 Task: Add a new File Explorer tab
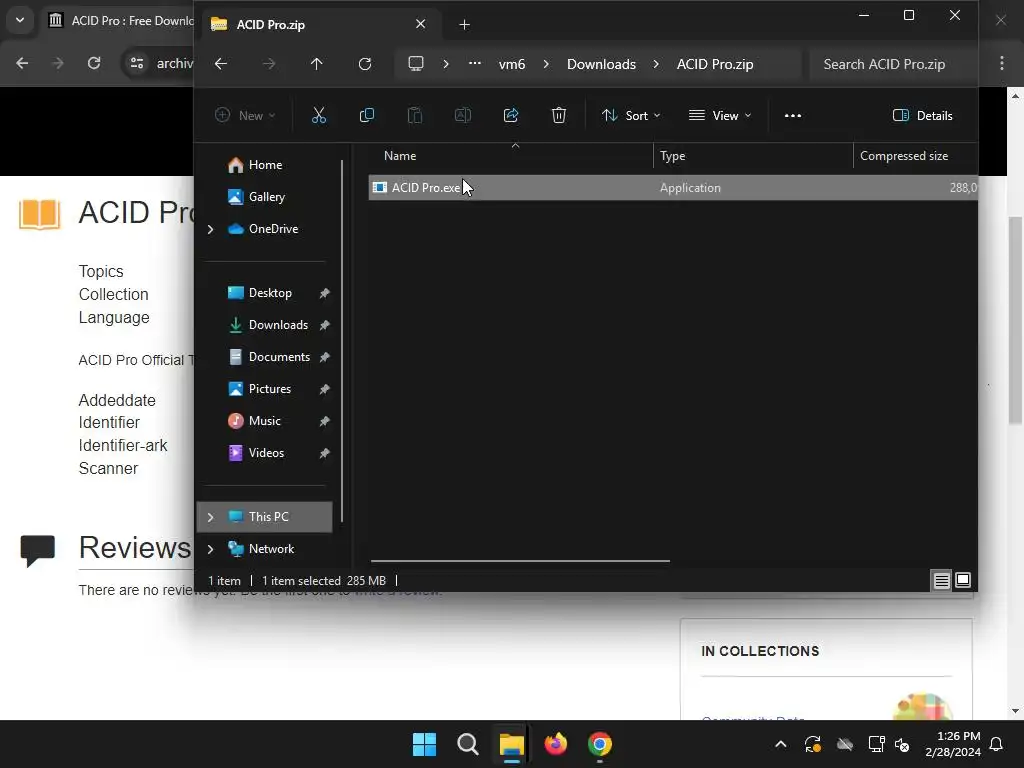[x=464, y=25]
